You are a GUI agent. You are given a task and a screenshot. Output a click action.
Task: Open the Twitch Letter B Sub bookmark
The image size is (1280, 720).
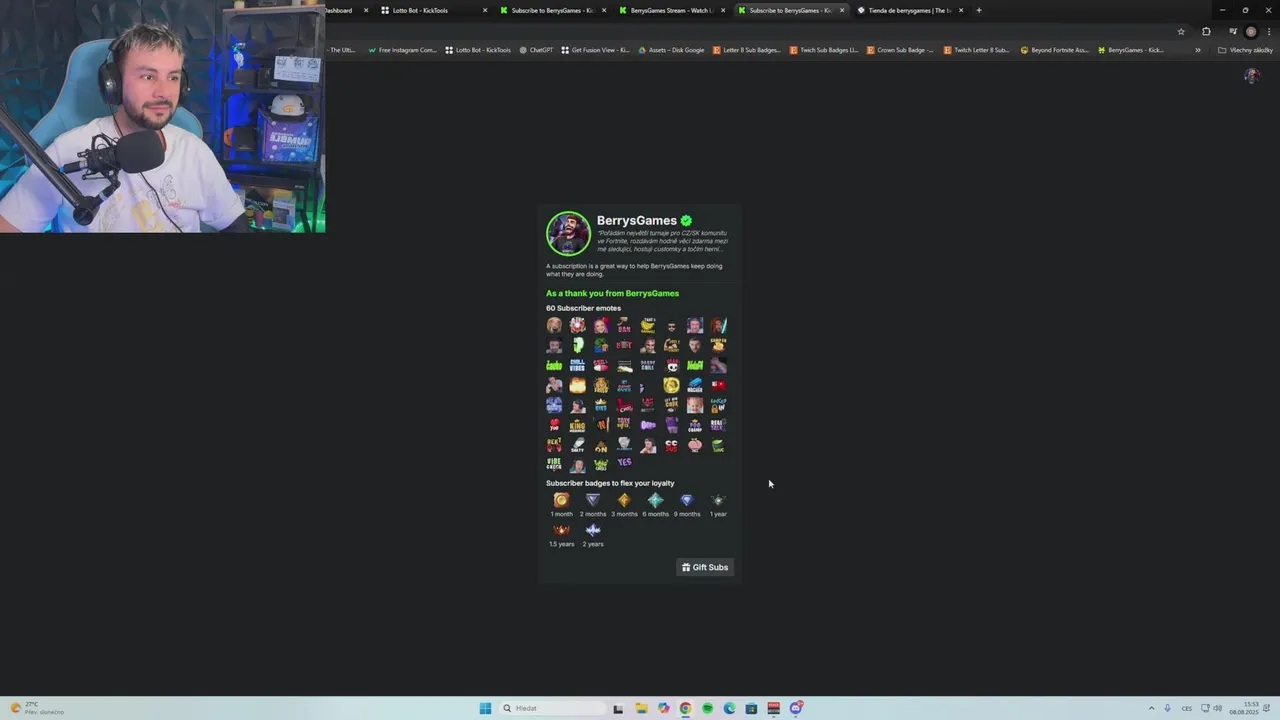(x=977, y=50)
